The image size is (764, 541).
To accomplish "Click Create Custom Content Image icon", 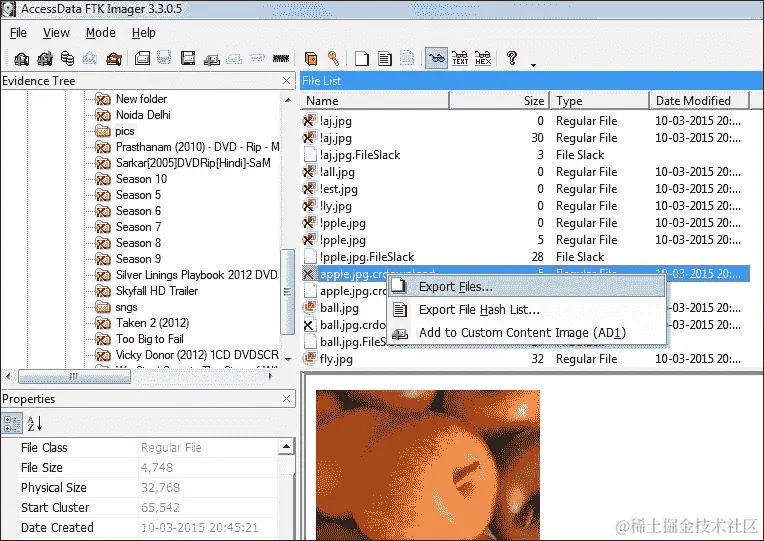I will click(234, 58).
